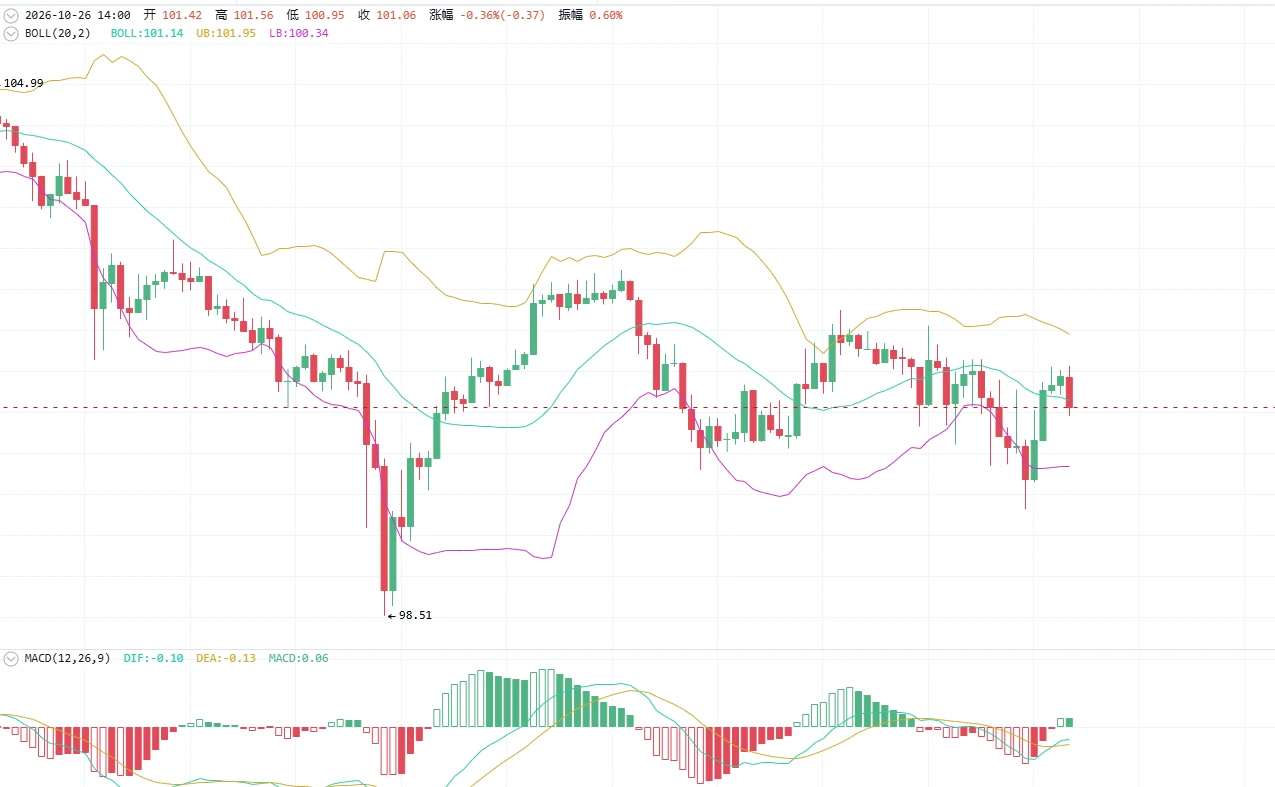Select the DIF:-0.10 reading
Image resolution: width=1275 pixels, height=787 pixels.
tap(153, 658)
